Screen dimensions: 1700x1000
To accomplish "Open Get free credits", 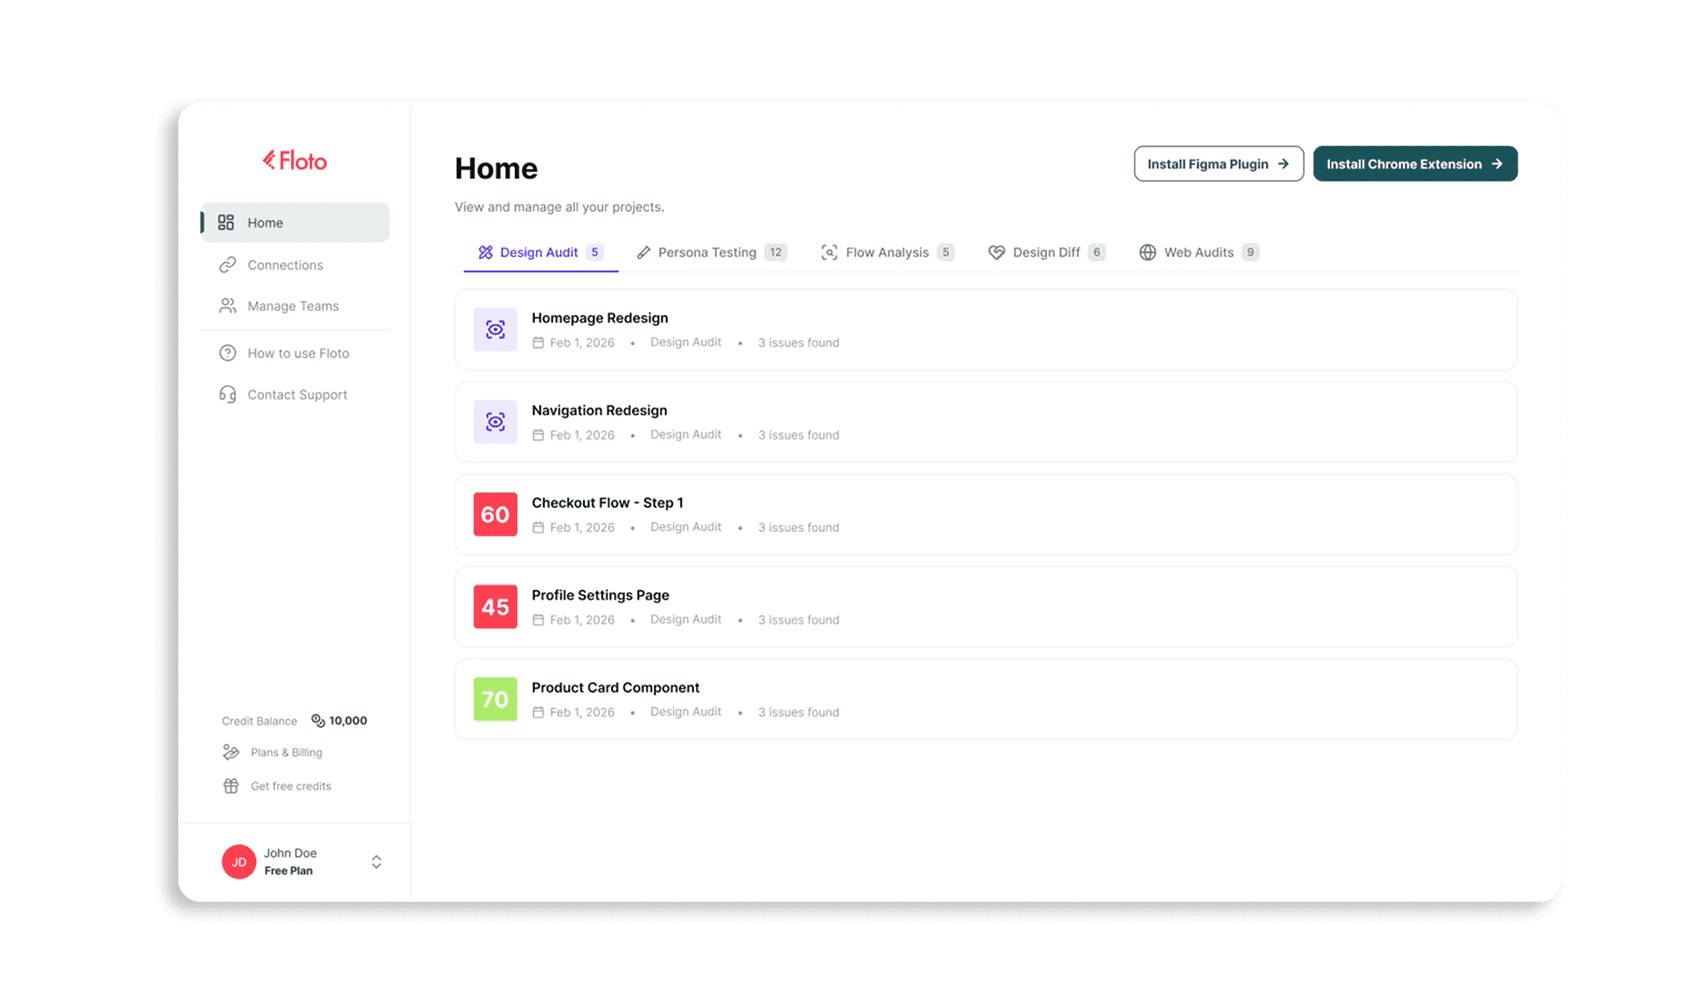I will [277, 786].
